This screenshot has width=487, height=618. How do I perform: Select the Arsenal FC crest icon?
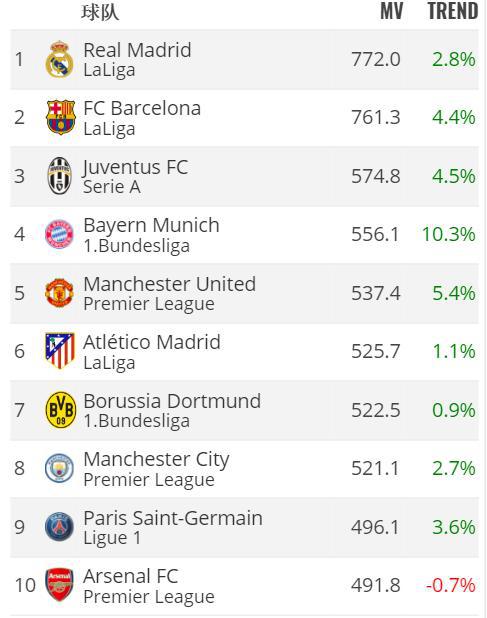click(59, 585)
